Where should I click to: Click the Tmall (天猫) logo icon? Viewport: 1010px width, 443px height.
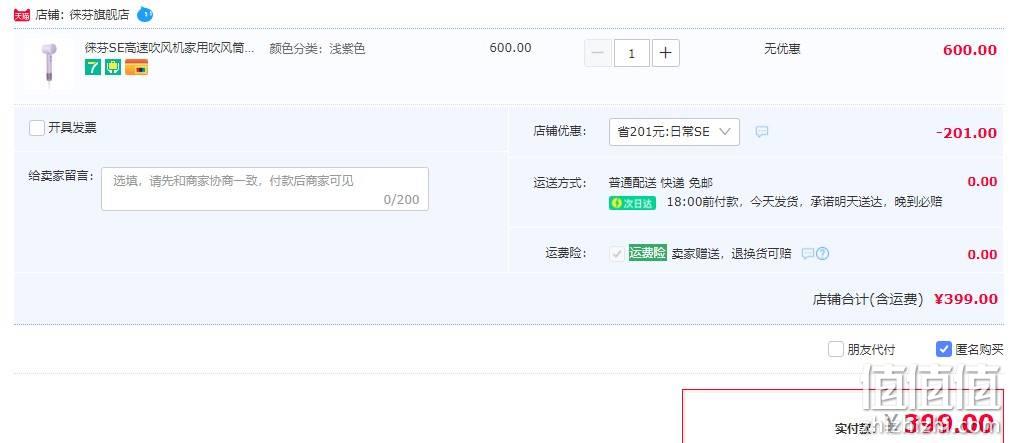(22, 15)
